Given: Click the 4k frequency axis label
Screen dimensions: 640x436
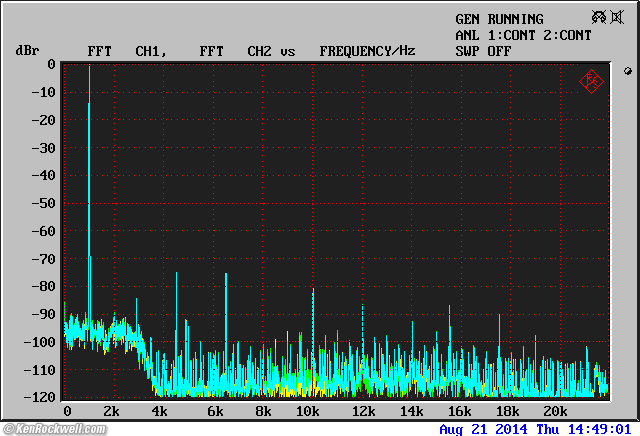Looking at the screenshot, I should [159, 411].
